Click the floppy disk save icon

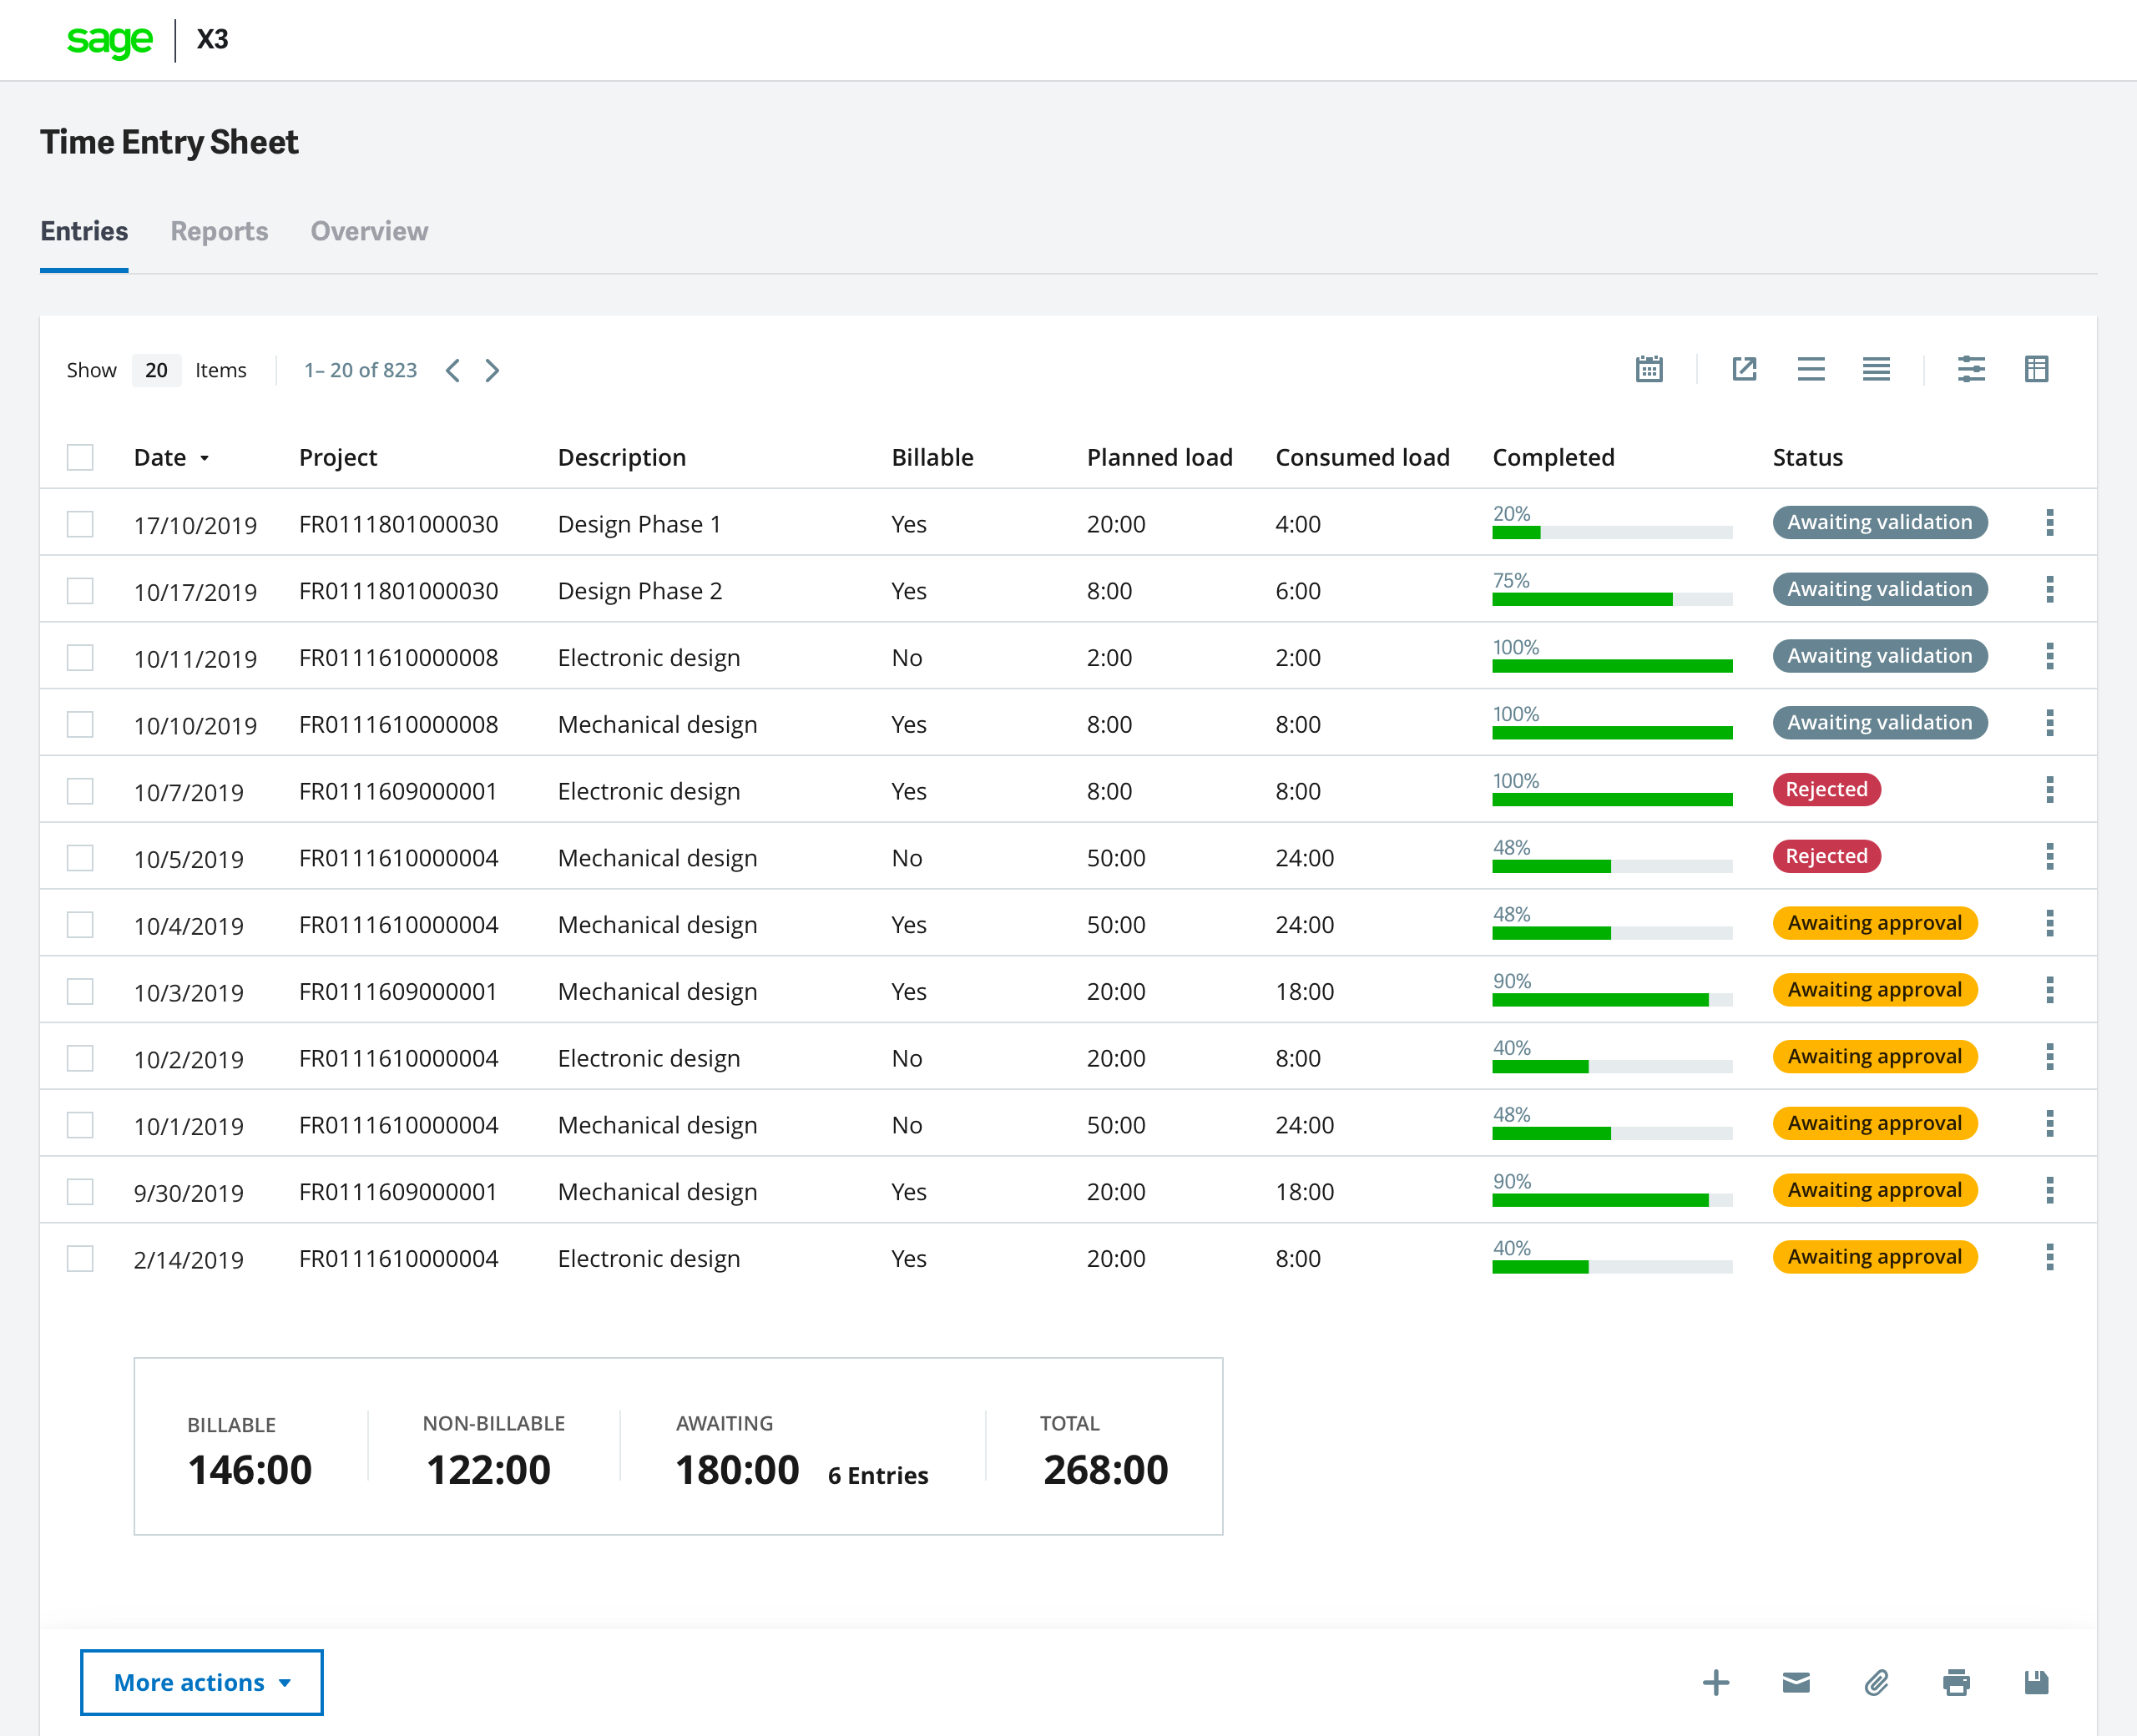click(x=2036, y=1683)
